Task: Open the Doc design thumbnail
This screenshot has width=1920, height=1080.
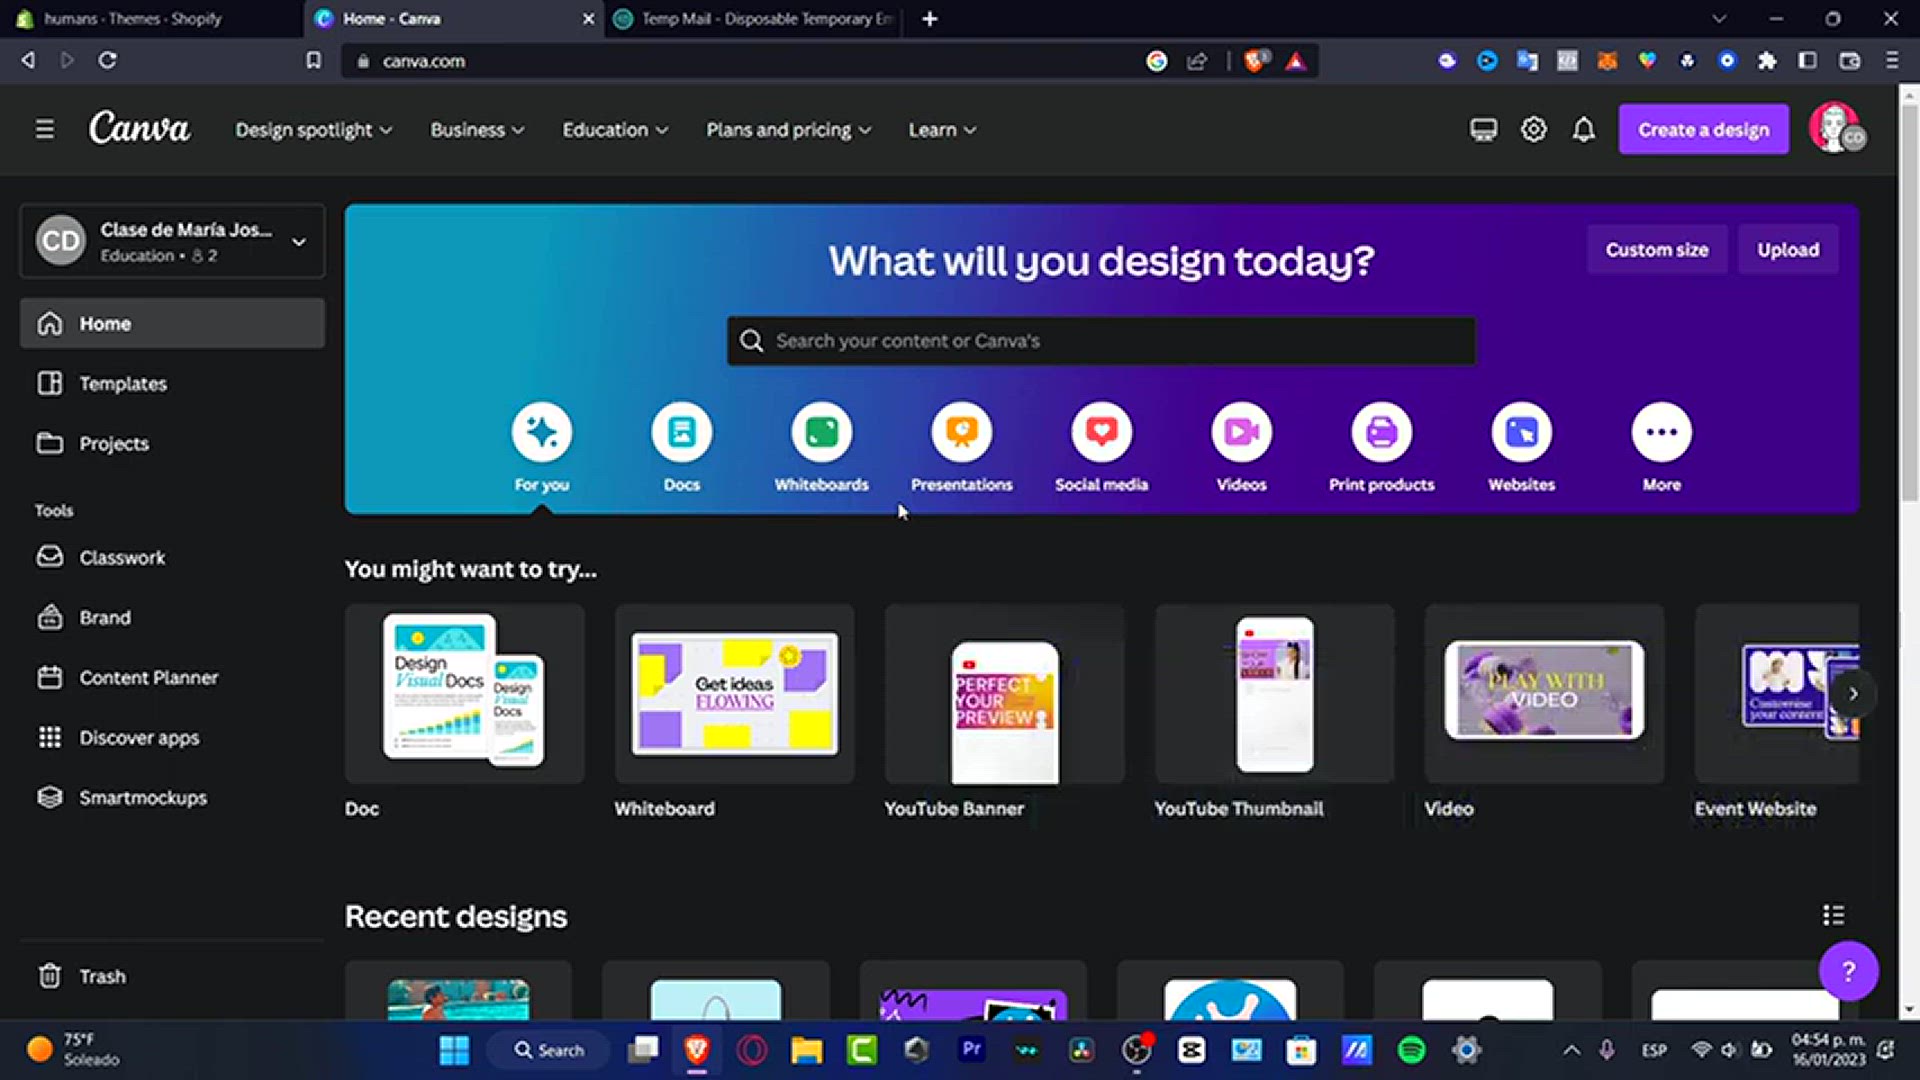Action: (464, 693)
